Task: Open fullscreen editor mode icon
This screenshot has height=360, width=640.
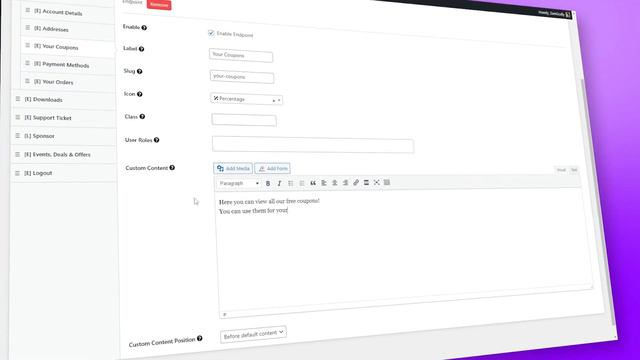Action: (376, 182)
